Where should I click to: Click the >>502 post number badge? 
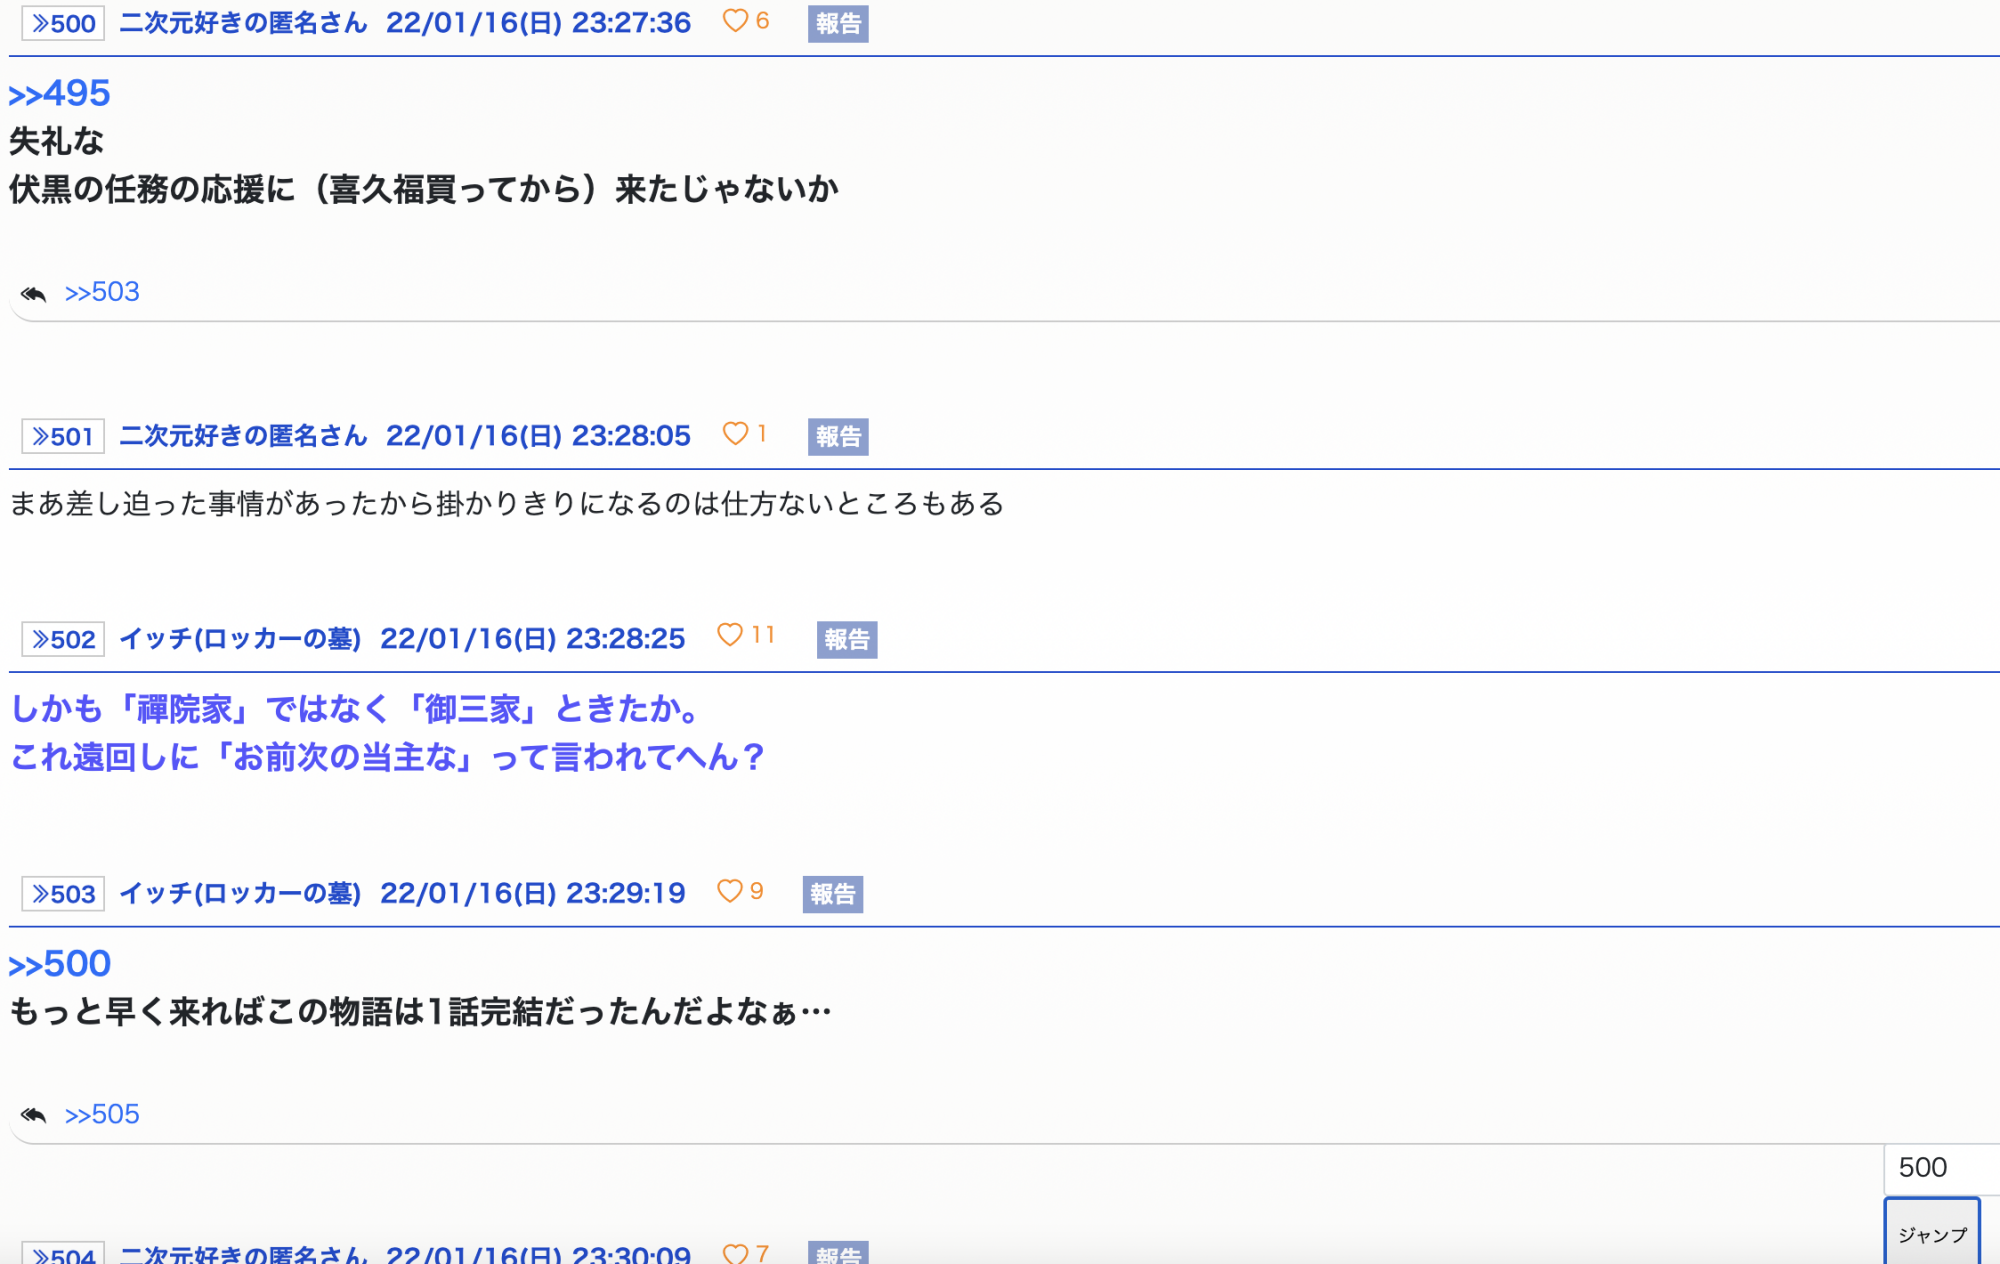click(63, 639)
